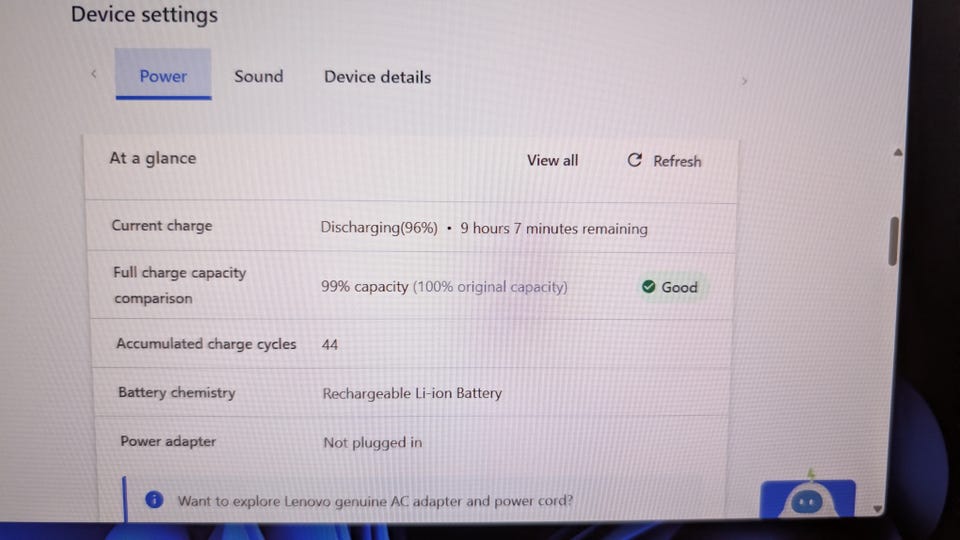960x540 pixels.
Task: Click the vertical scrollbar thumb
Action: (893, 241)
